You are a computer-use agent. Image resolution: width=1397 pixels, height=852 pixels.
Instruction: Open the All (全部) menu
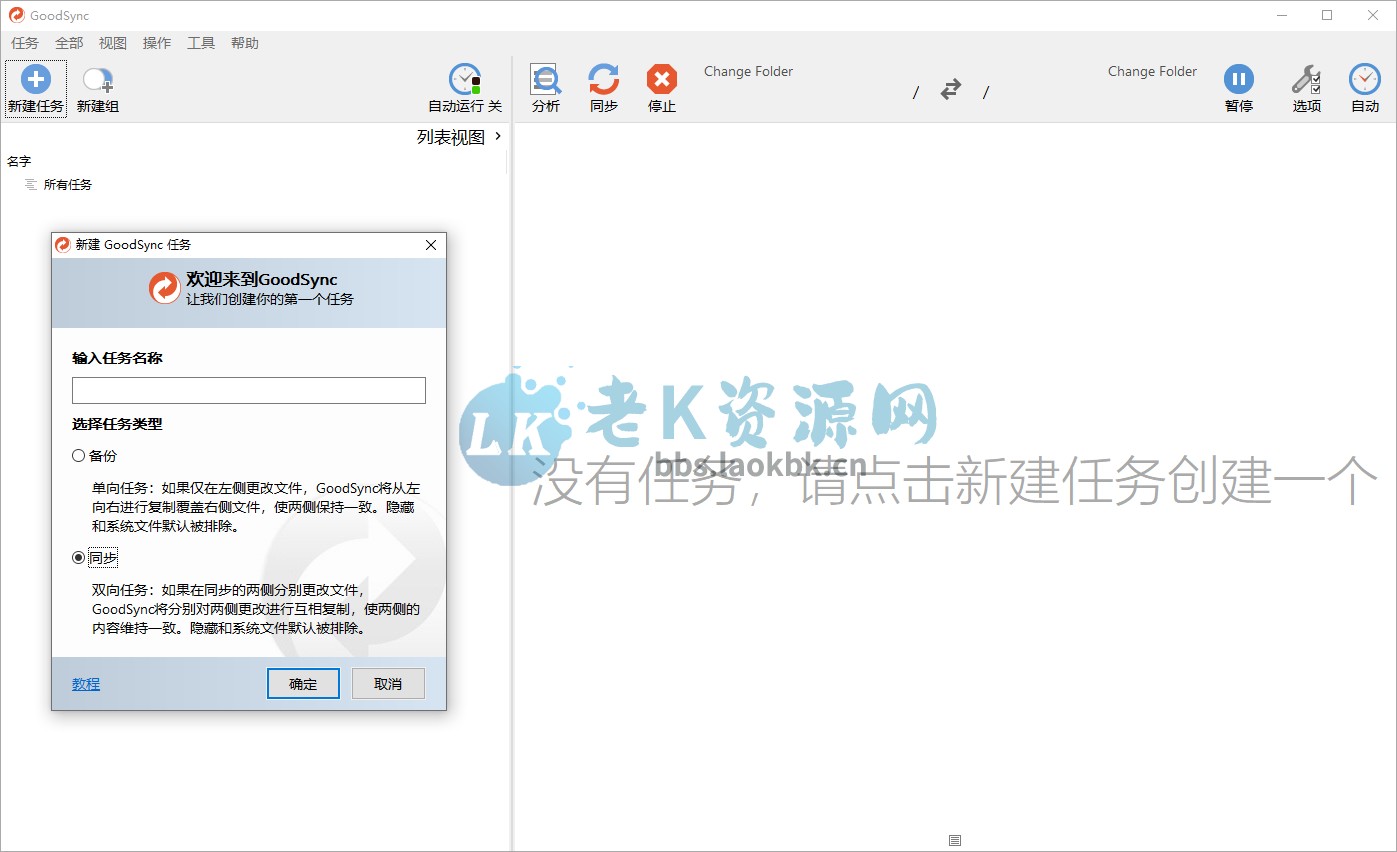pos(69,43)
